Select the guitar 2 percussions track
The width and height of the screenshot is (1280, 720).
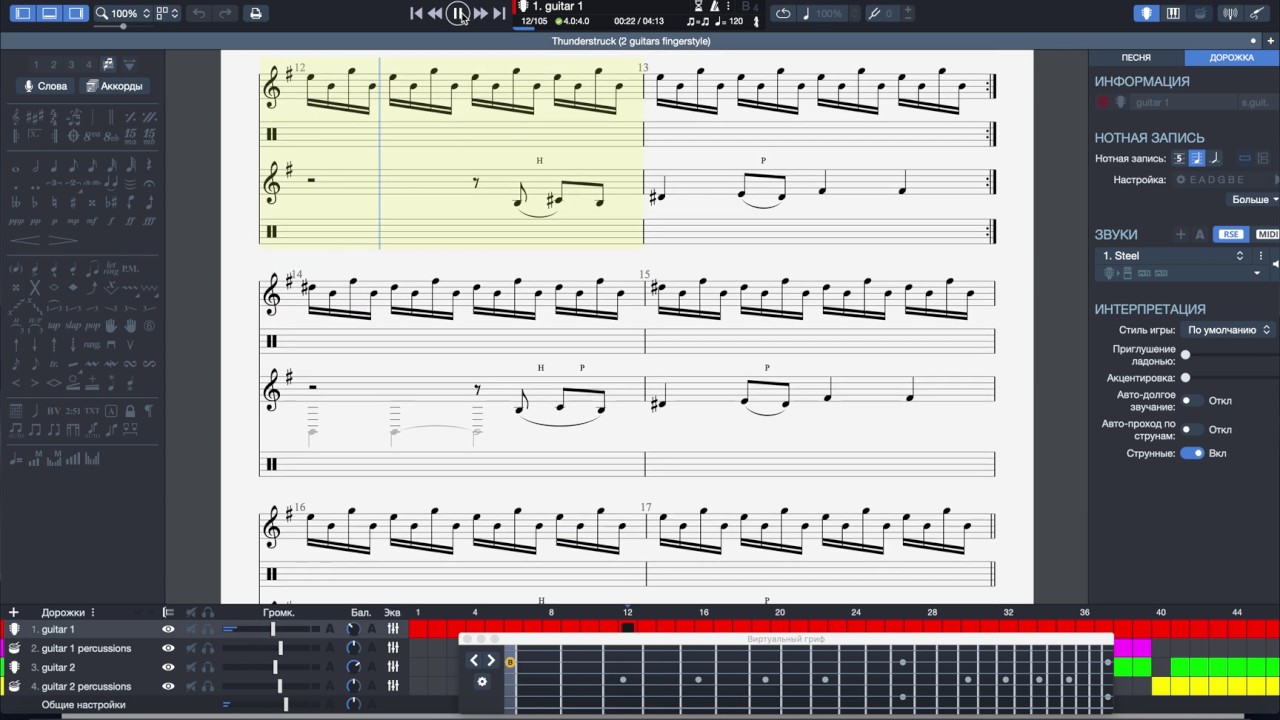[85, 686]
